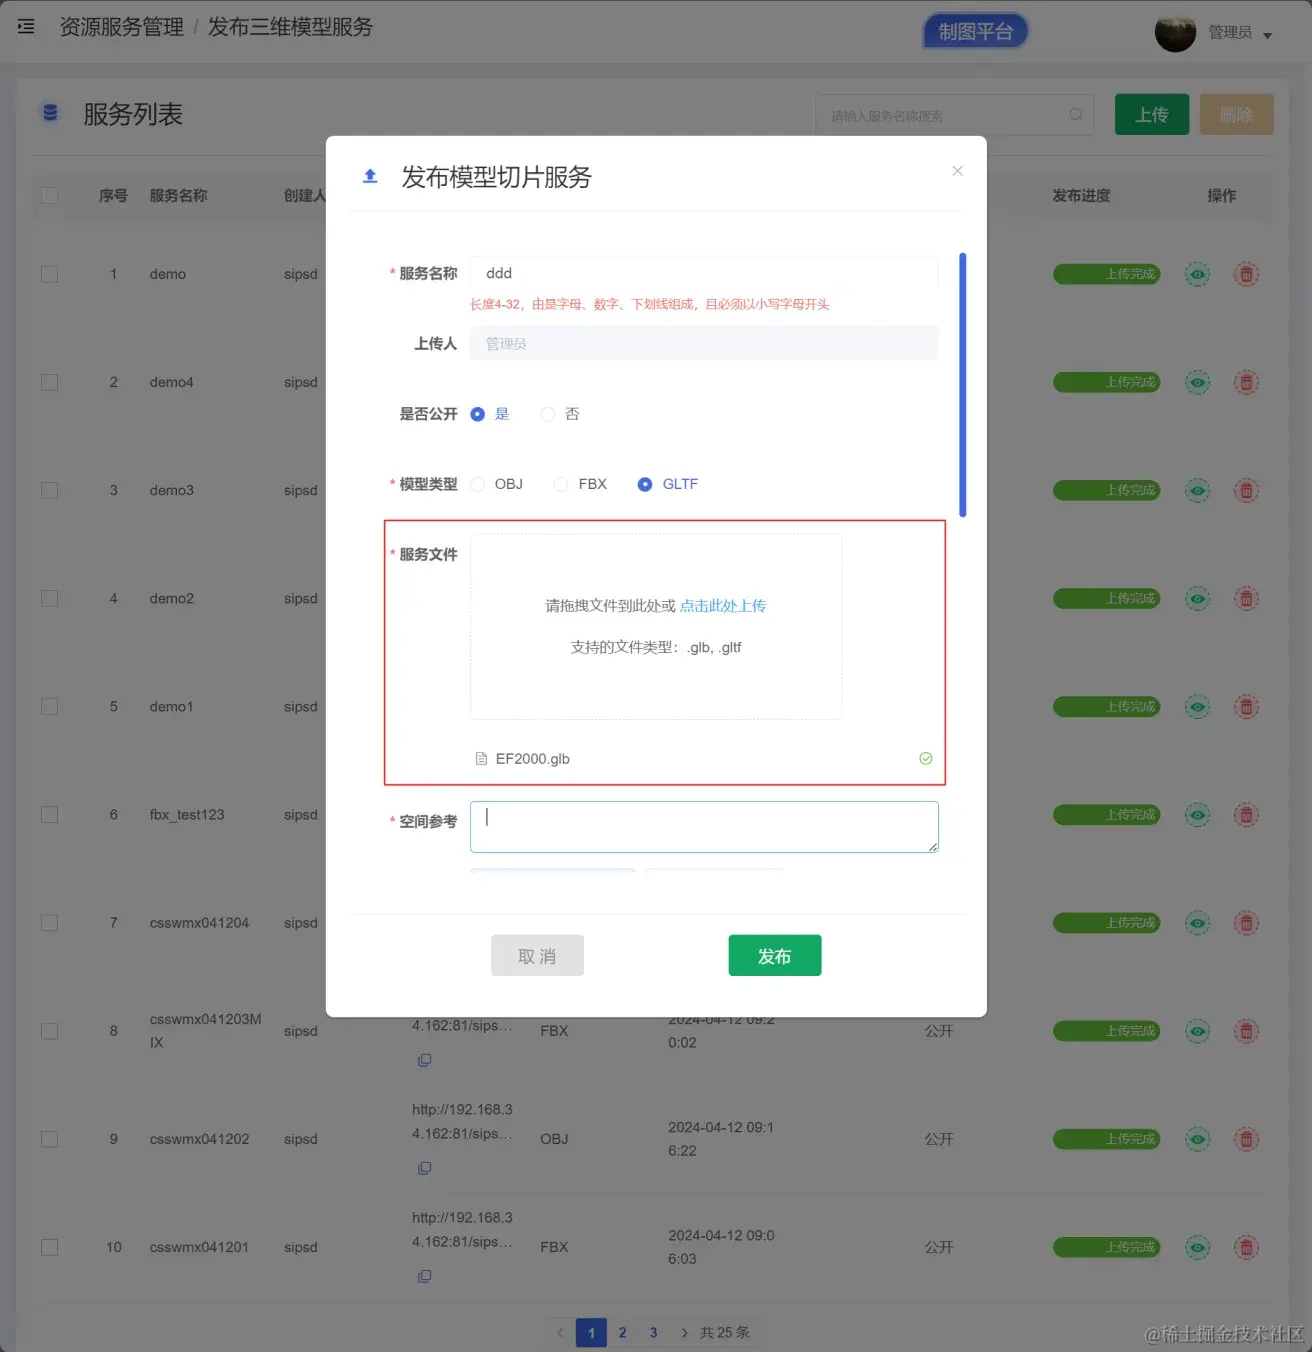
Task: Check the demo3 row checkbox
Action: point(49,490)
